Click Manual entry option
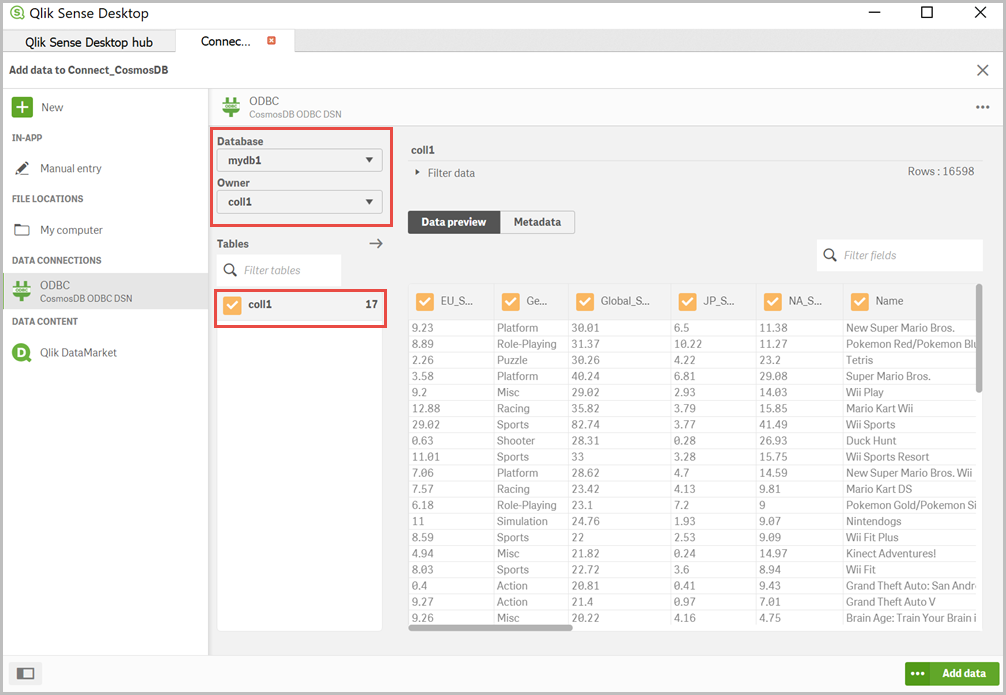 pyautogui.click(x=71, y=168)
